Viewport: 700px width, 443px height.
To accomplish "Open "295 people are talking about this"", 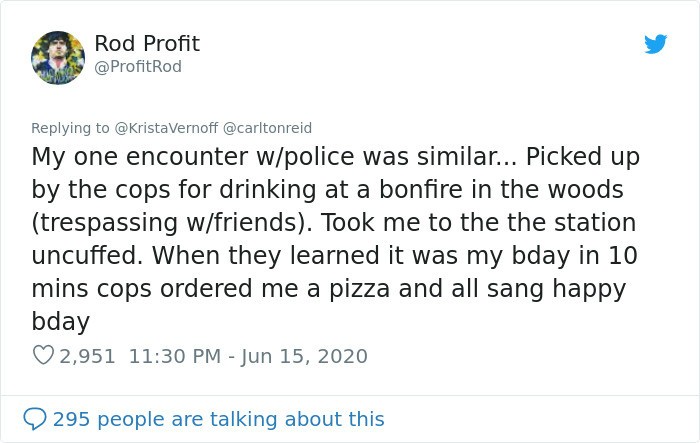I will (x=218, y=419).
